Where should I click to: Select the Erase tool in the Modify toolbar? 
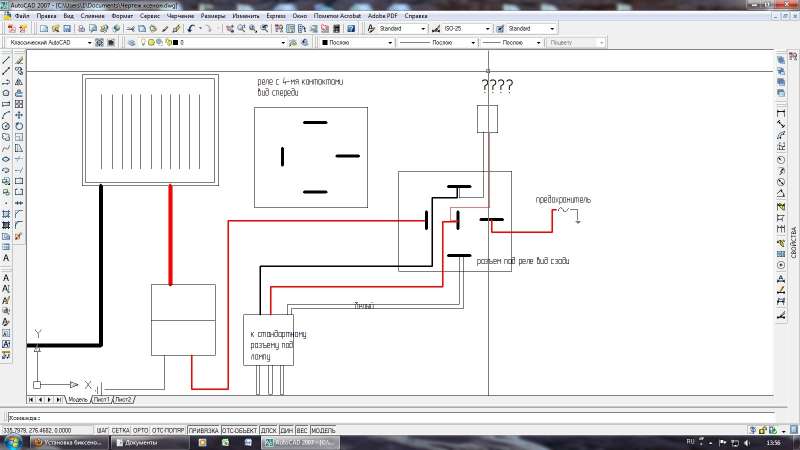tap(19, 60)
